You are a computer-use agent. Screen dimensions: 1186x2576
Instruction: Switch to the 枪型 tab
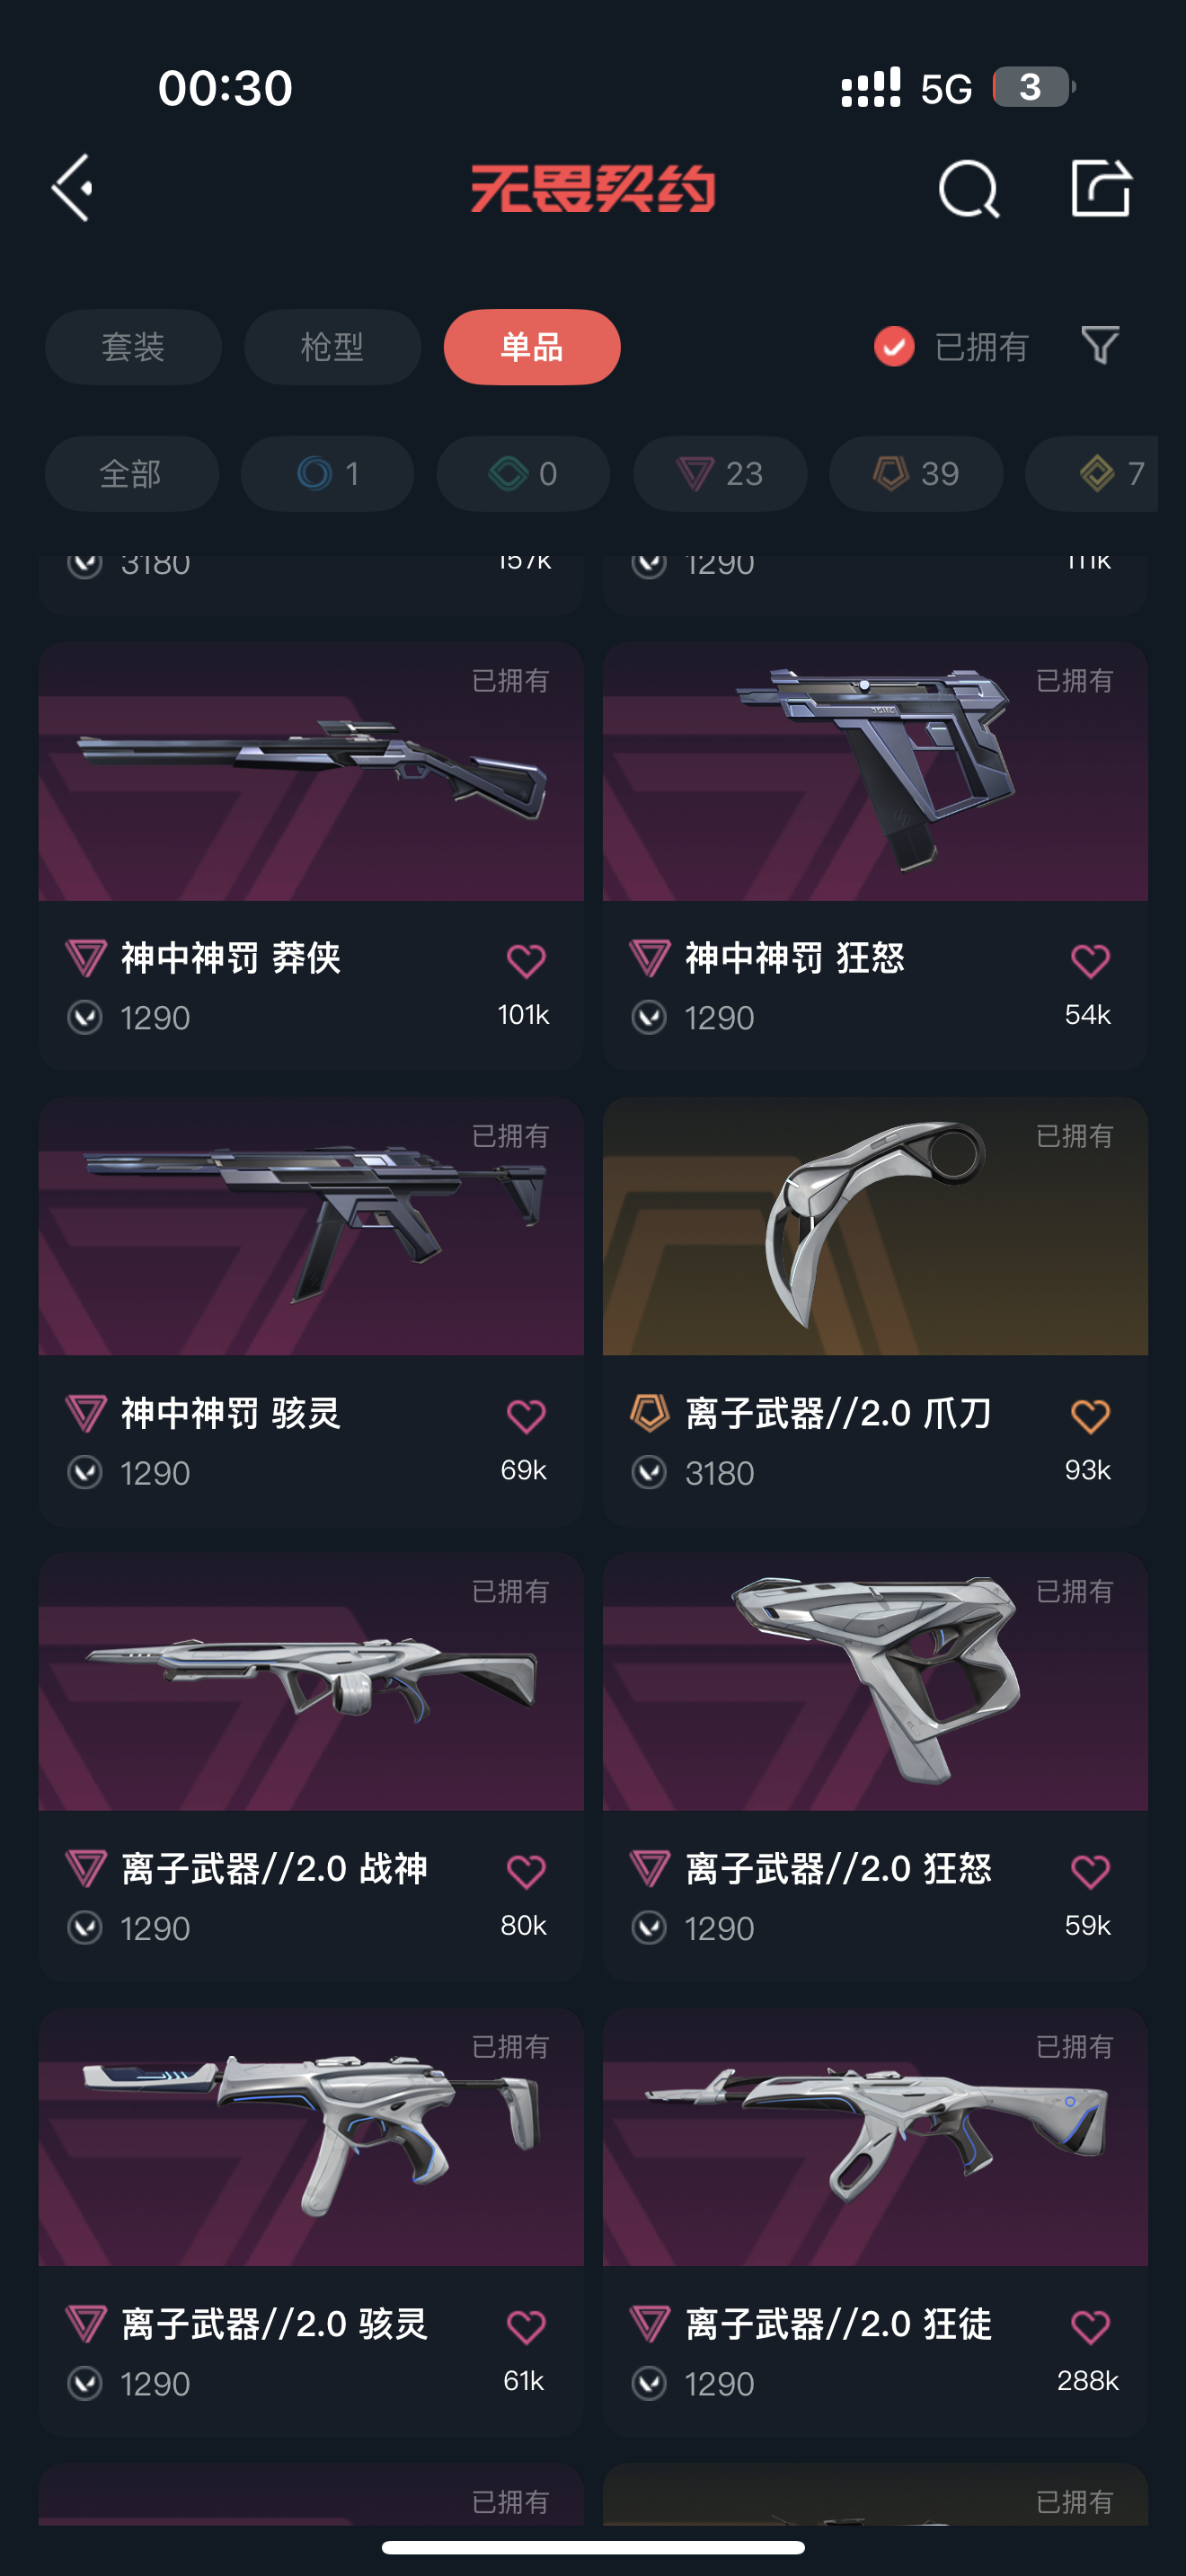332,347
